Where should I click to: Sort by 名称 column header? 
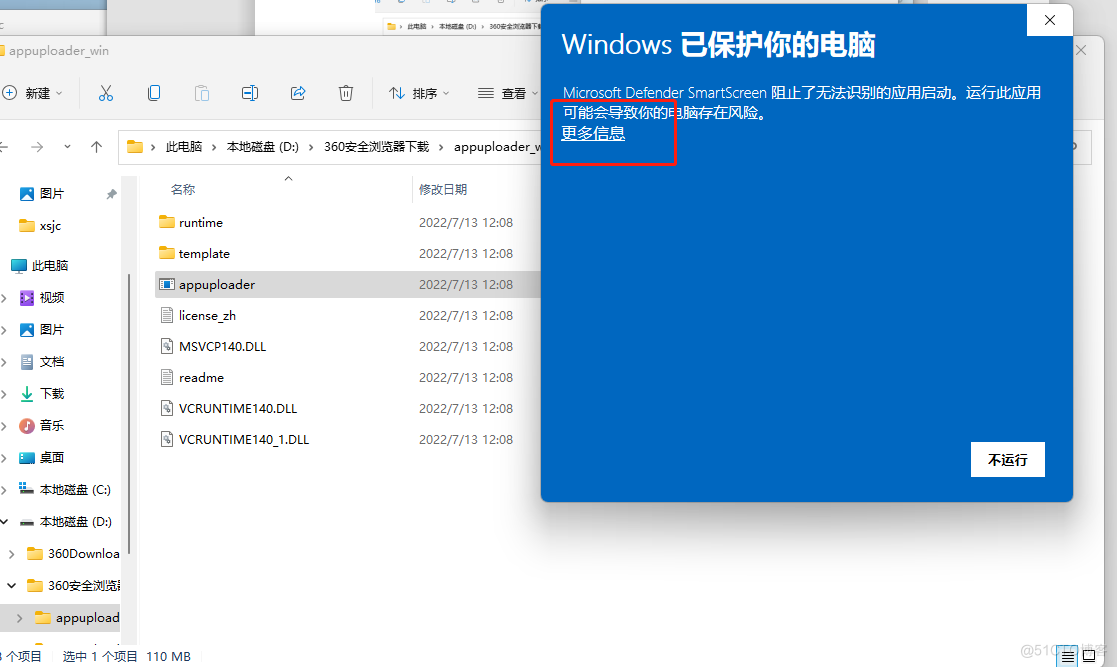183,190
